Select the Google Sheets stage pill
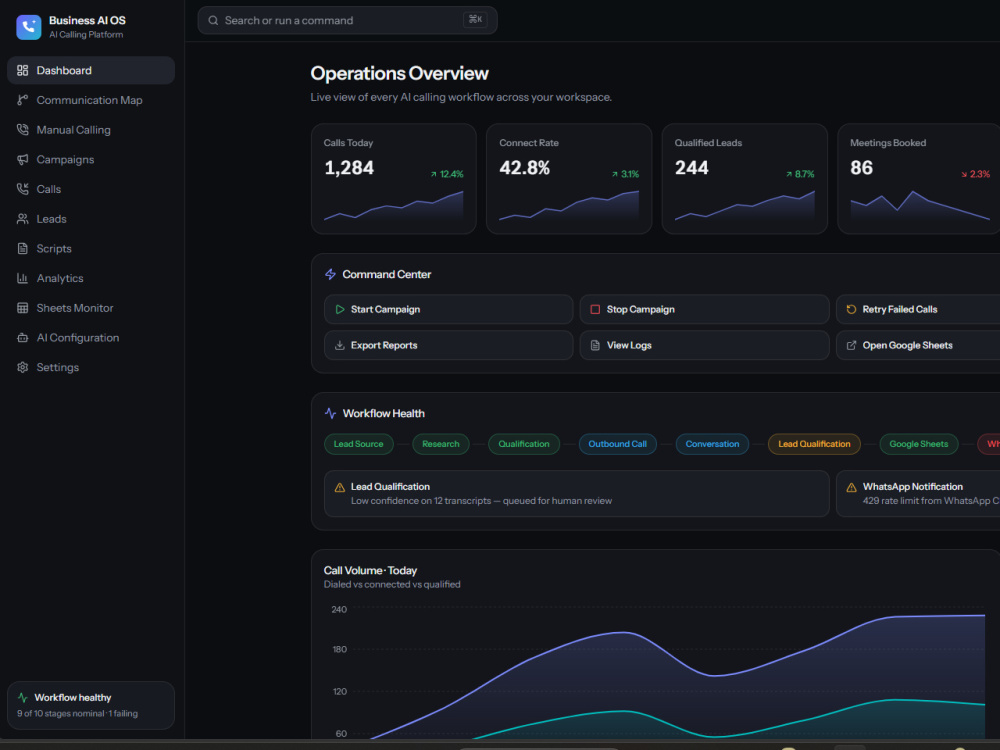Image resolution: width=1000 pixels, height=750 pixels. point(919,444)
